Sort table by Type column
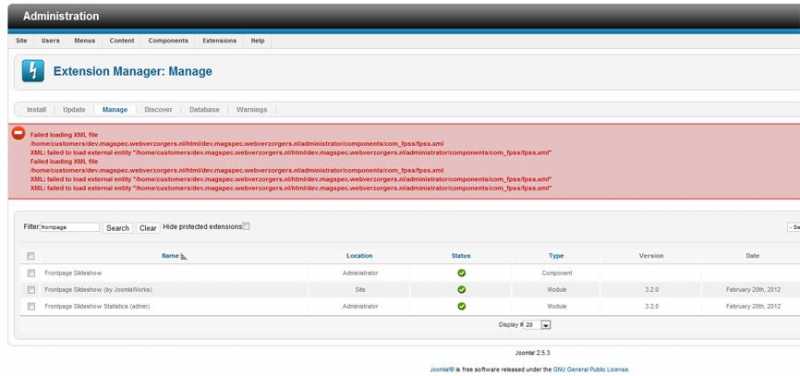The image size is (800, 376). [x=556, y=256]
